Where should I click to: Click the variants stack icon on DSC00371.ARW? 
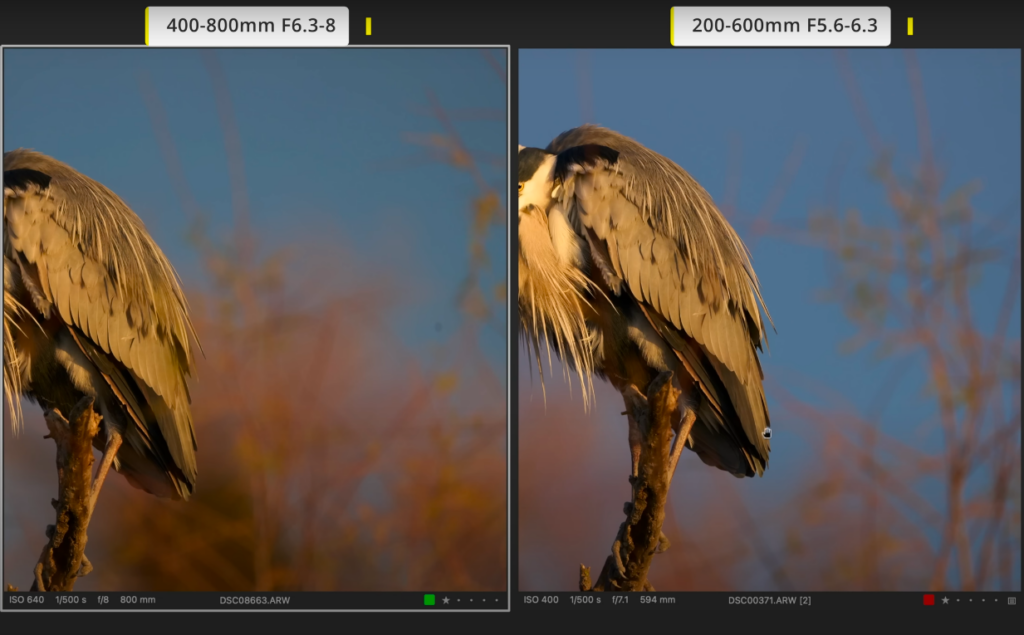pos(1011,600)
